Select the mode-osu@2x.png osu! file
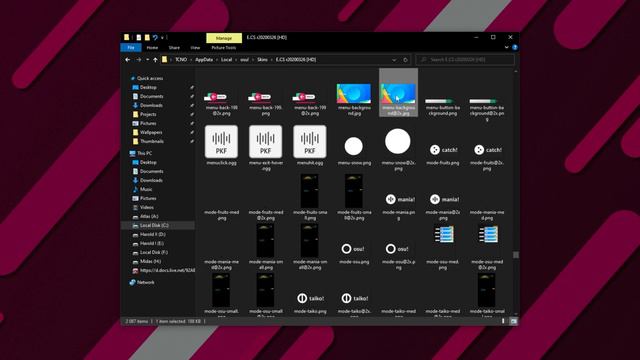 398,249
